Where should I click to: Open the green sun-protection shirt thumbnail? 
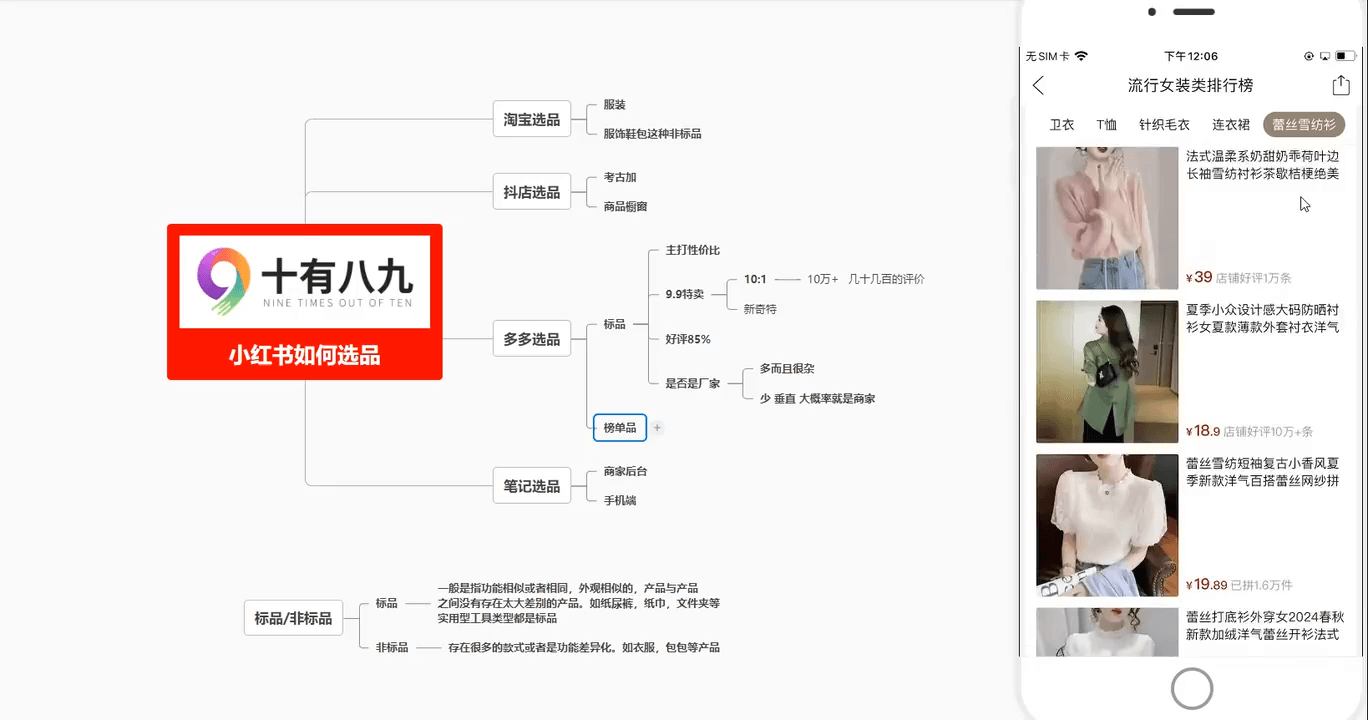pos(1107,372)
